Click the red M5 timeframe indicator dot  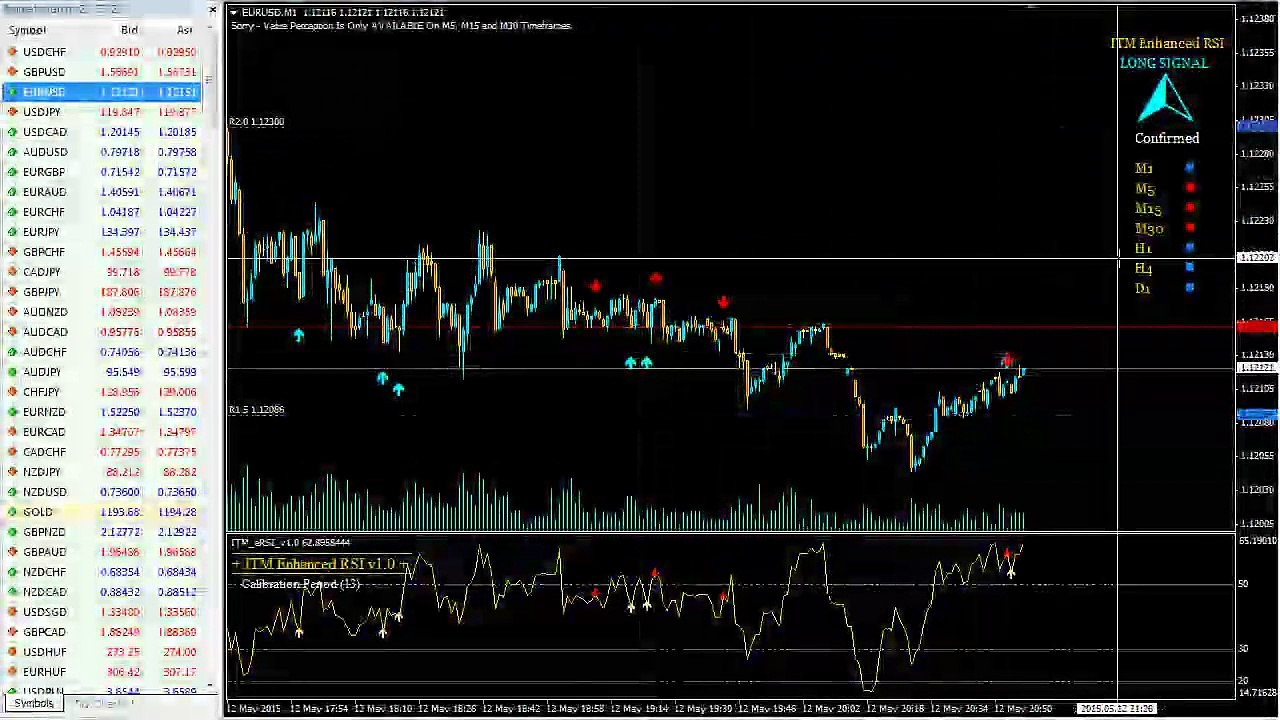1189,188
